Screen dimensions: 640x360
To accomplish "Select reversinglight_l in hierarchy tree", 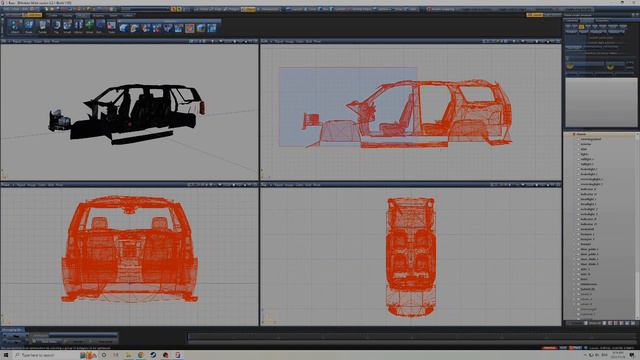I will click(x=591, y=184).
